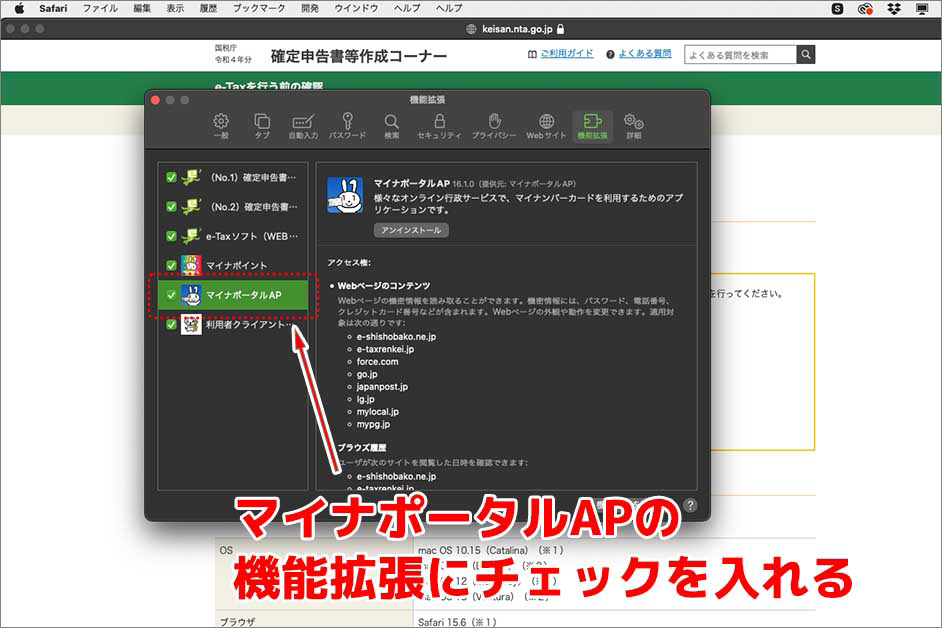Uncheck the マイナポータルAP extension checkbox
The height and width of the screenshot is (628, 942).
coord(170,297)
